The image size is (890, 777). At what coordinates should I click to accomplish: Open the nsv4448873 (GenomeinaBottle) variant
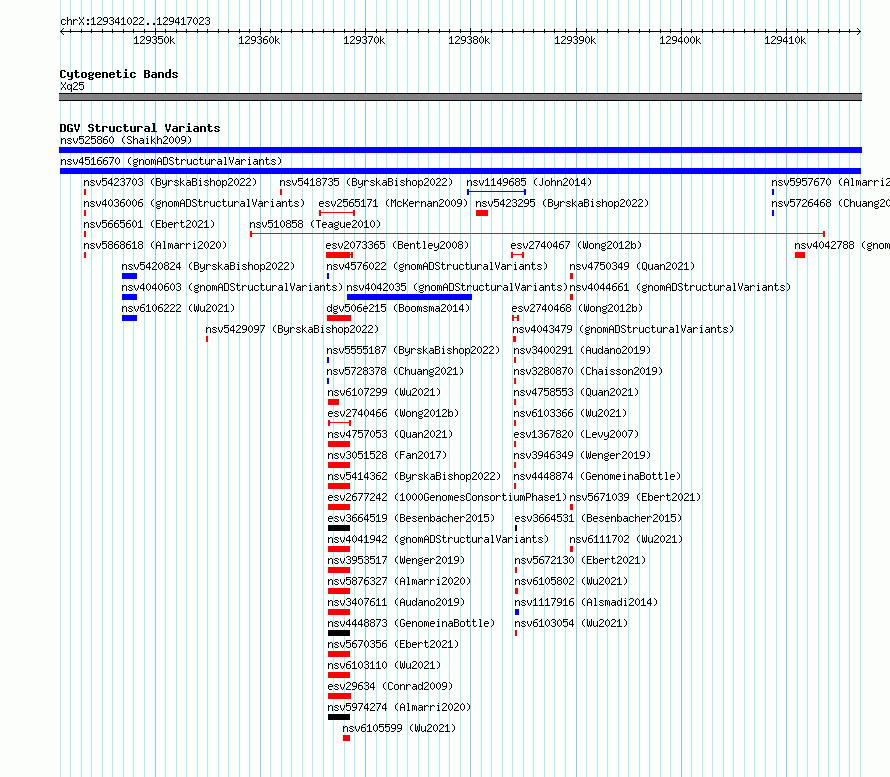tap(411, 623)
